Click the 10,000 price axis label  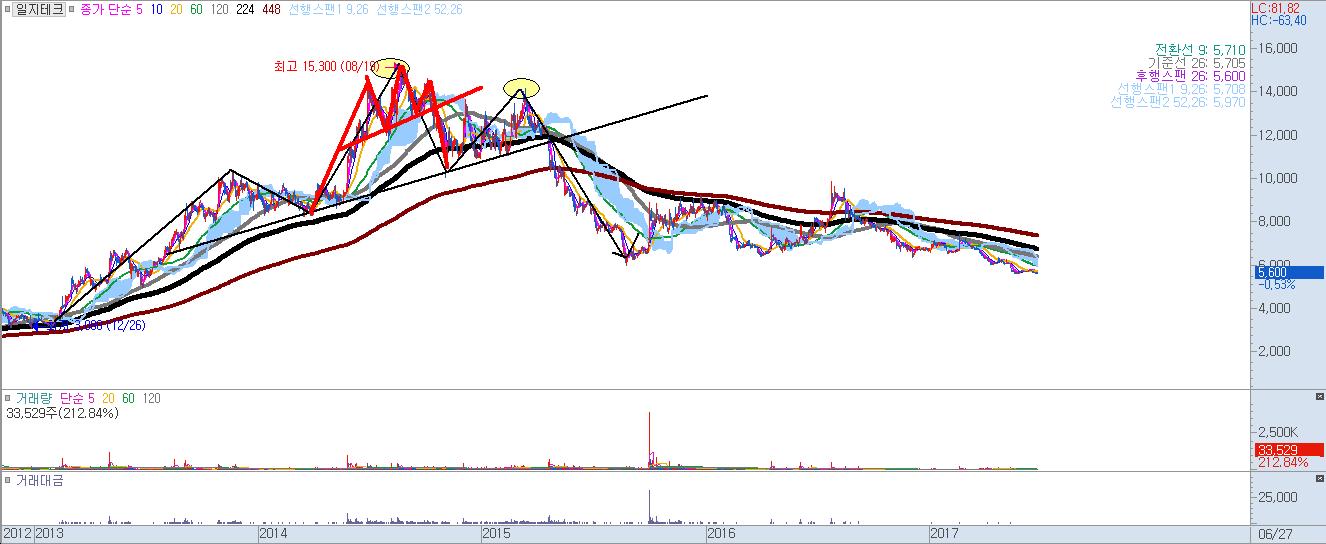pyautogui.click(x=1279, y=178)
